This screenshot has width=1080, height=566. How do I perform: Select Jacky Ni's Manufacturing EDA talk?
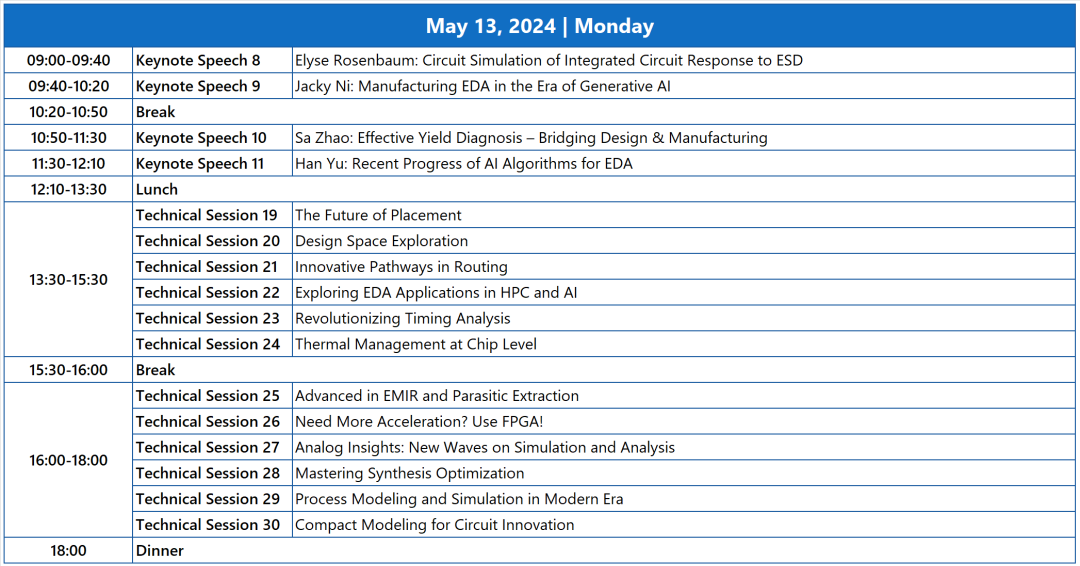tap(482, 87)
